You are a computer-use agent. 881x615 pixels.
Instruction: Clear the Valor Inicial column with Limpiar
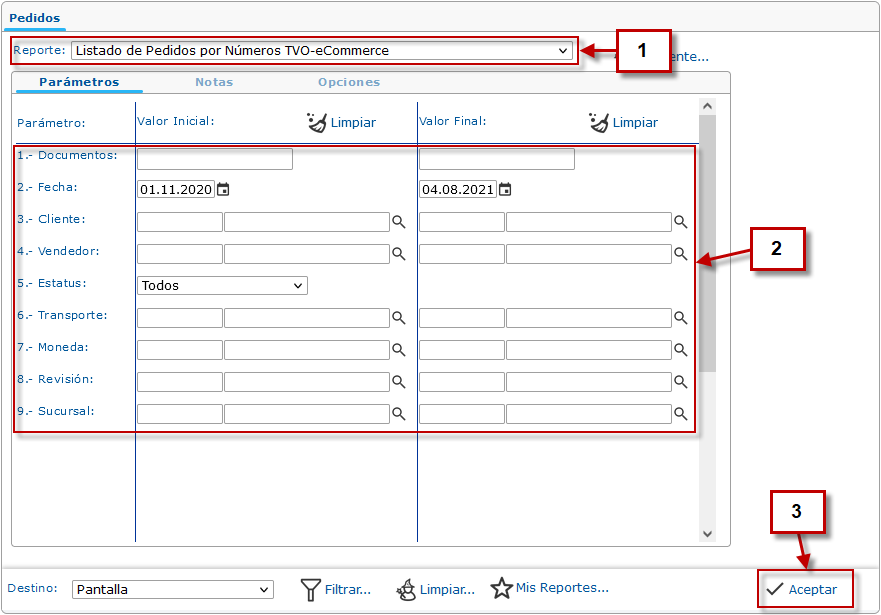point(341,123)
